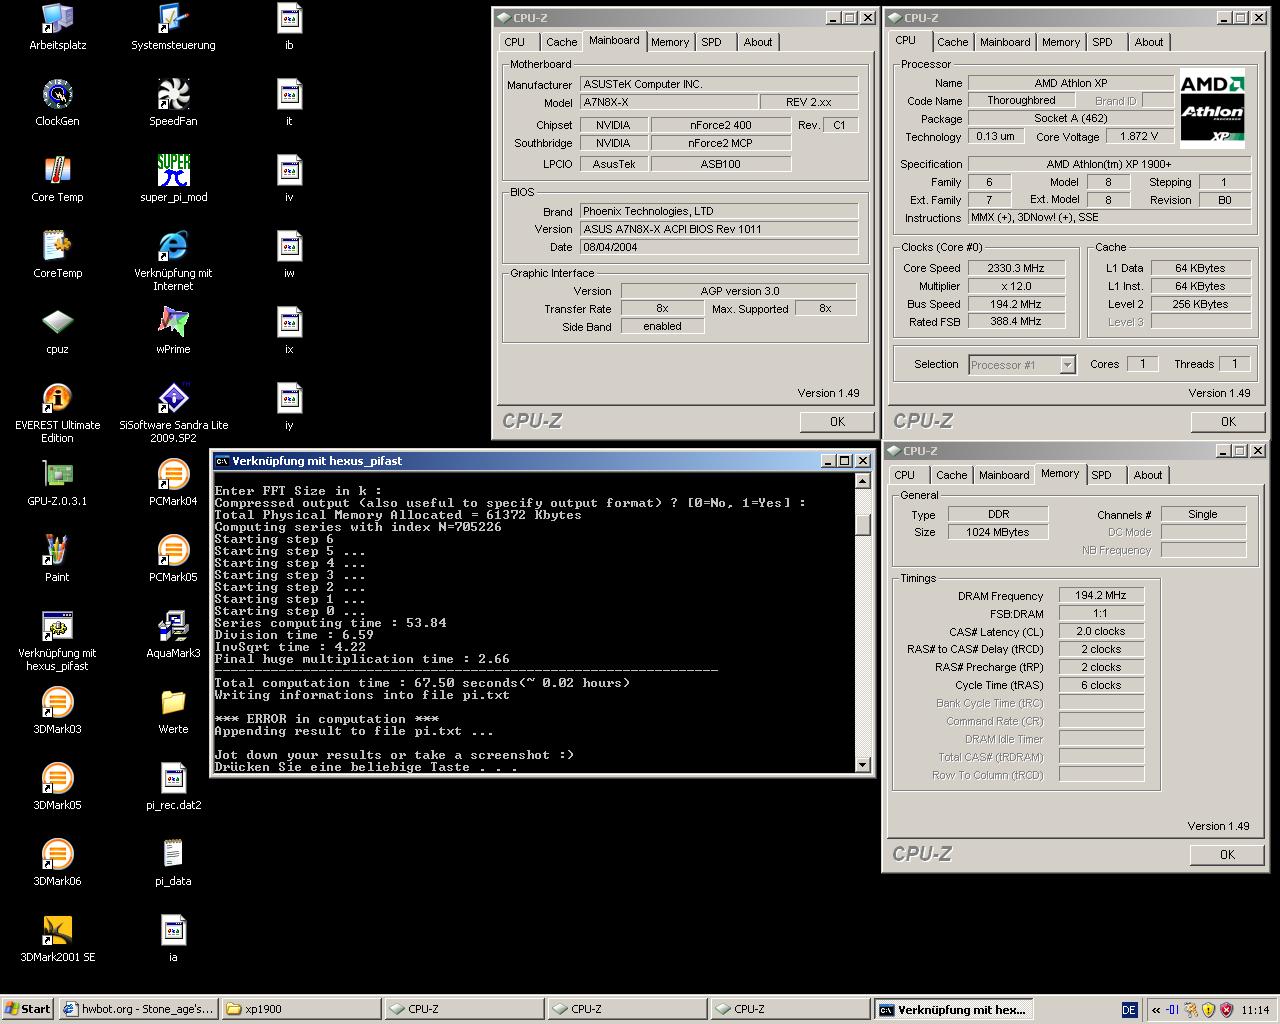Image resolution: width=1280 pixels, height=1024 pixels.
Task: Click the AMD Athlon XP name field
Action: [x=1070, y=83]
